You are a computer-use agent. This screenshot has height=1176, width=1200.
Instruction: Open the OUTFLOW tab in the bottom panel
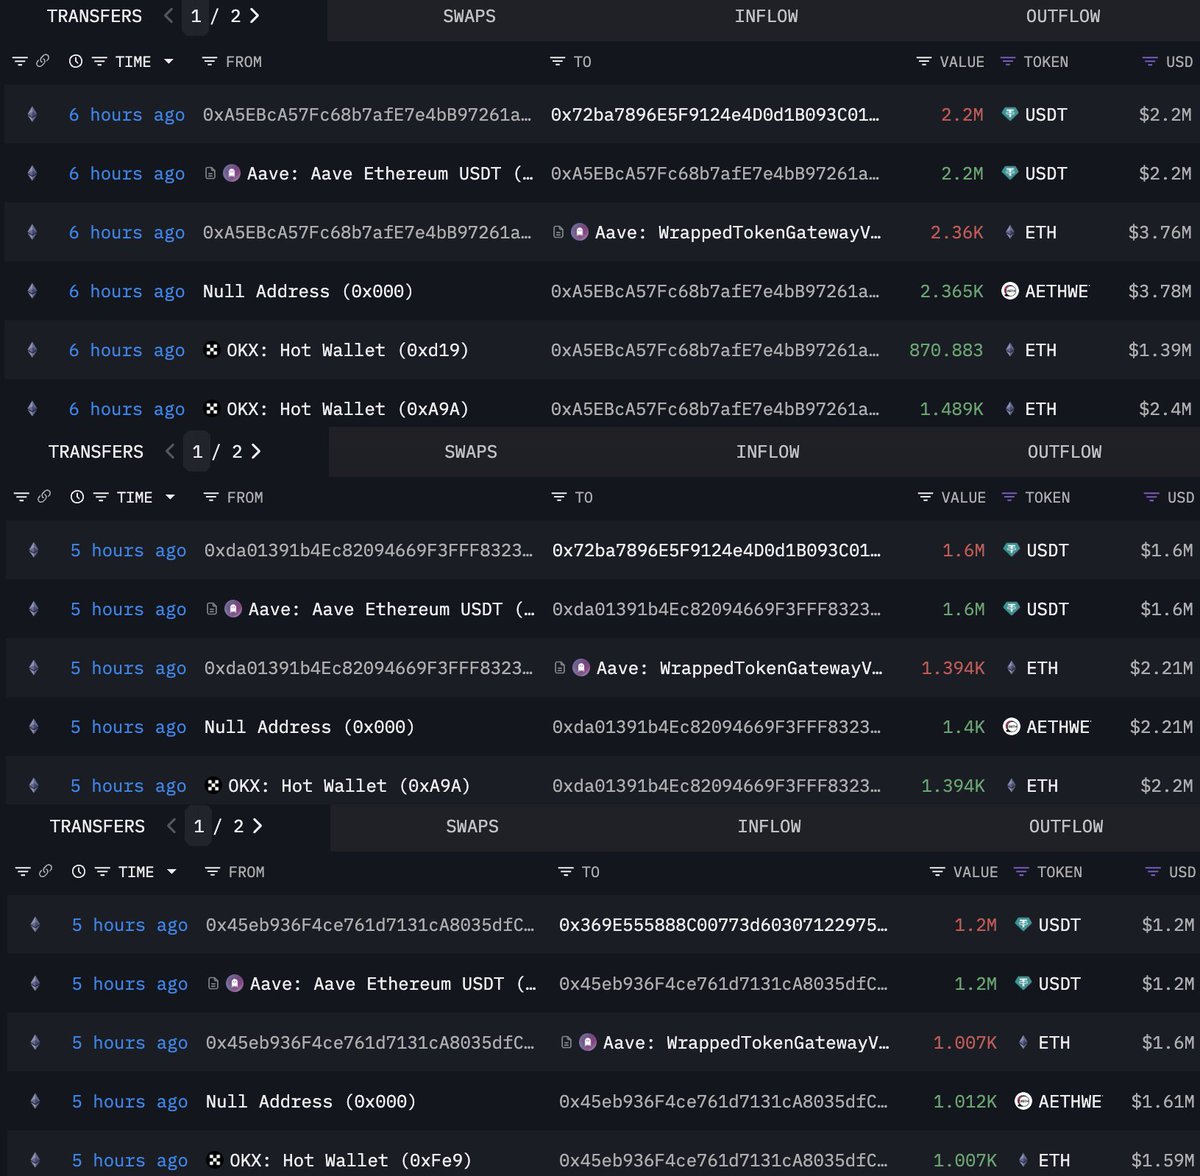pos(1066,826)
